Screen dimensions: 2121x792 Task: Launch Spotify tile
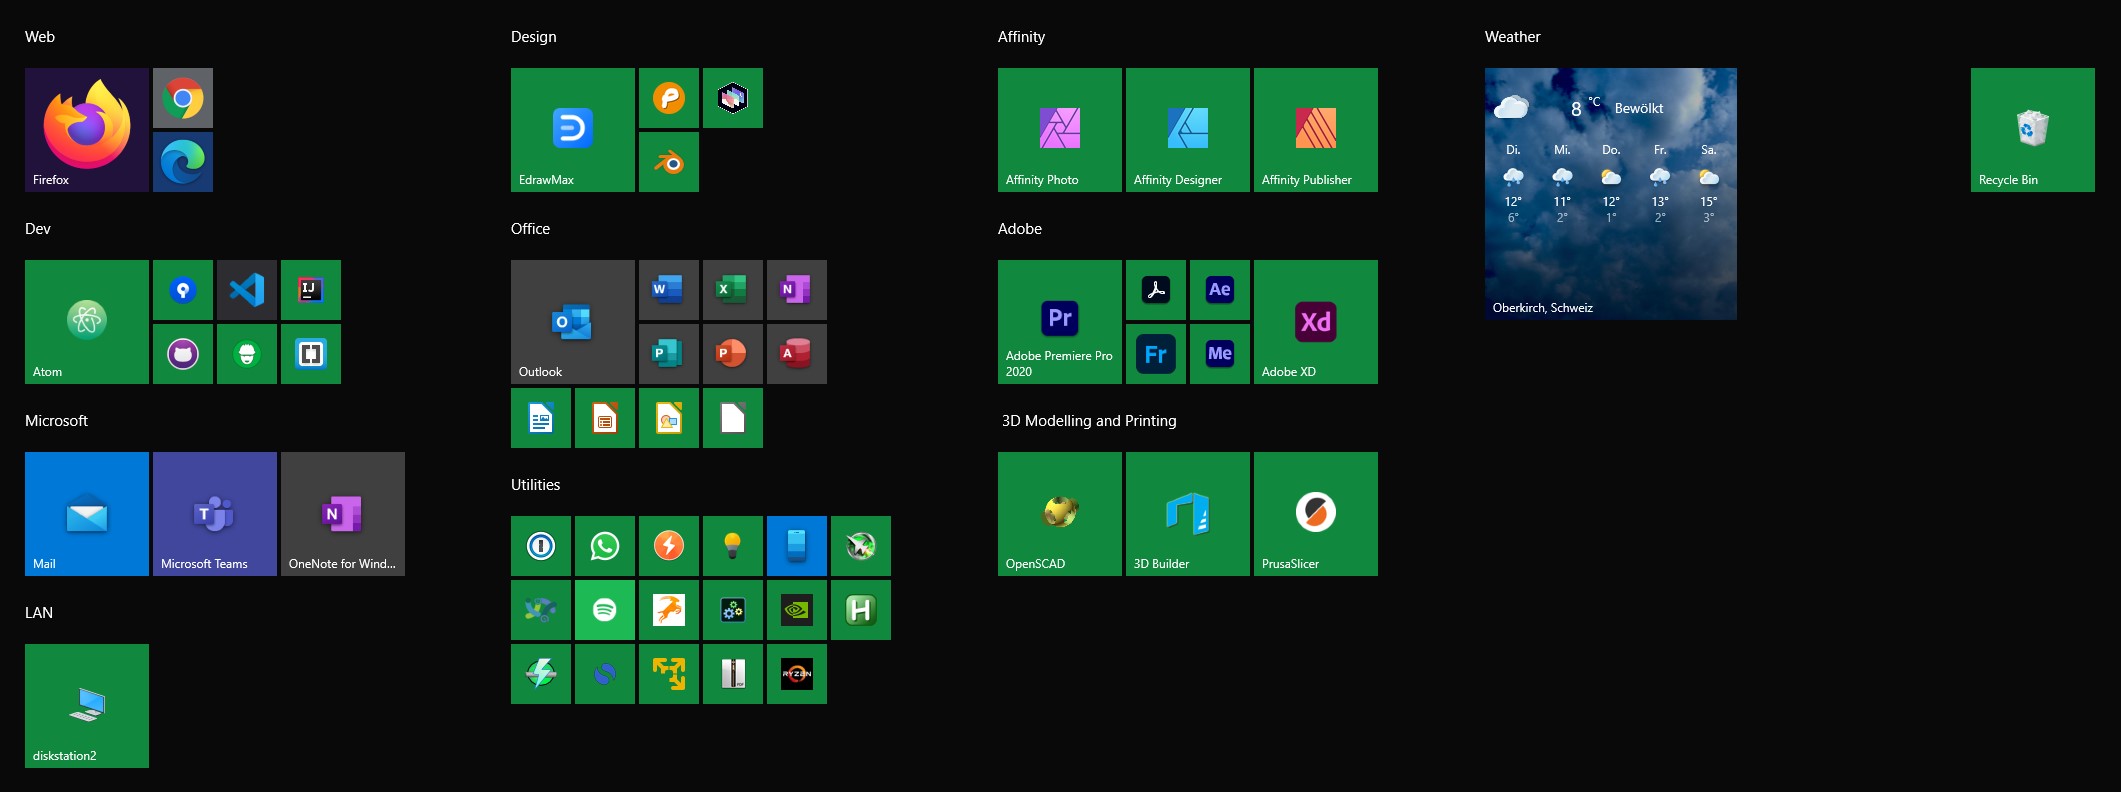point(605,610)
